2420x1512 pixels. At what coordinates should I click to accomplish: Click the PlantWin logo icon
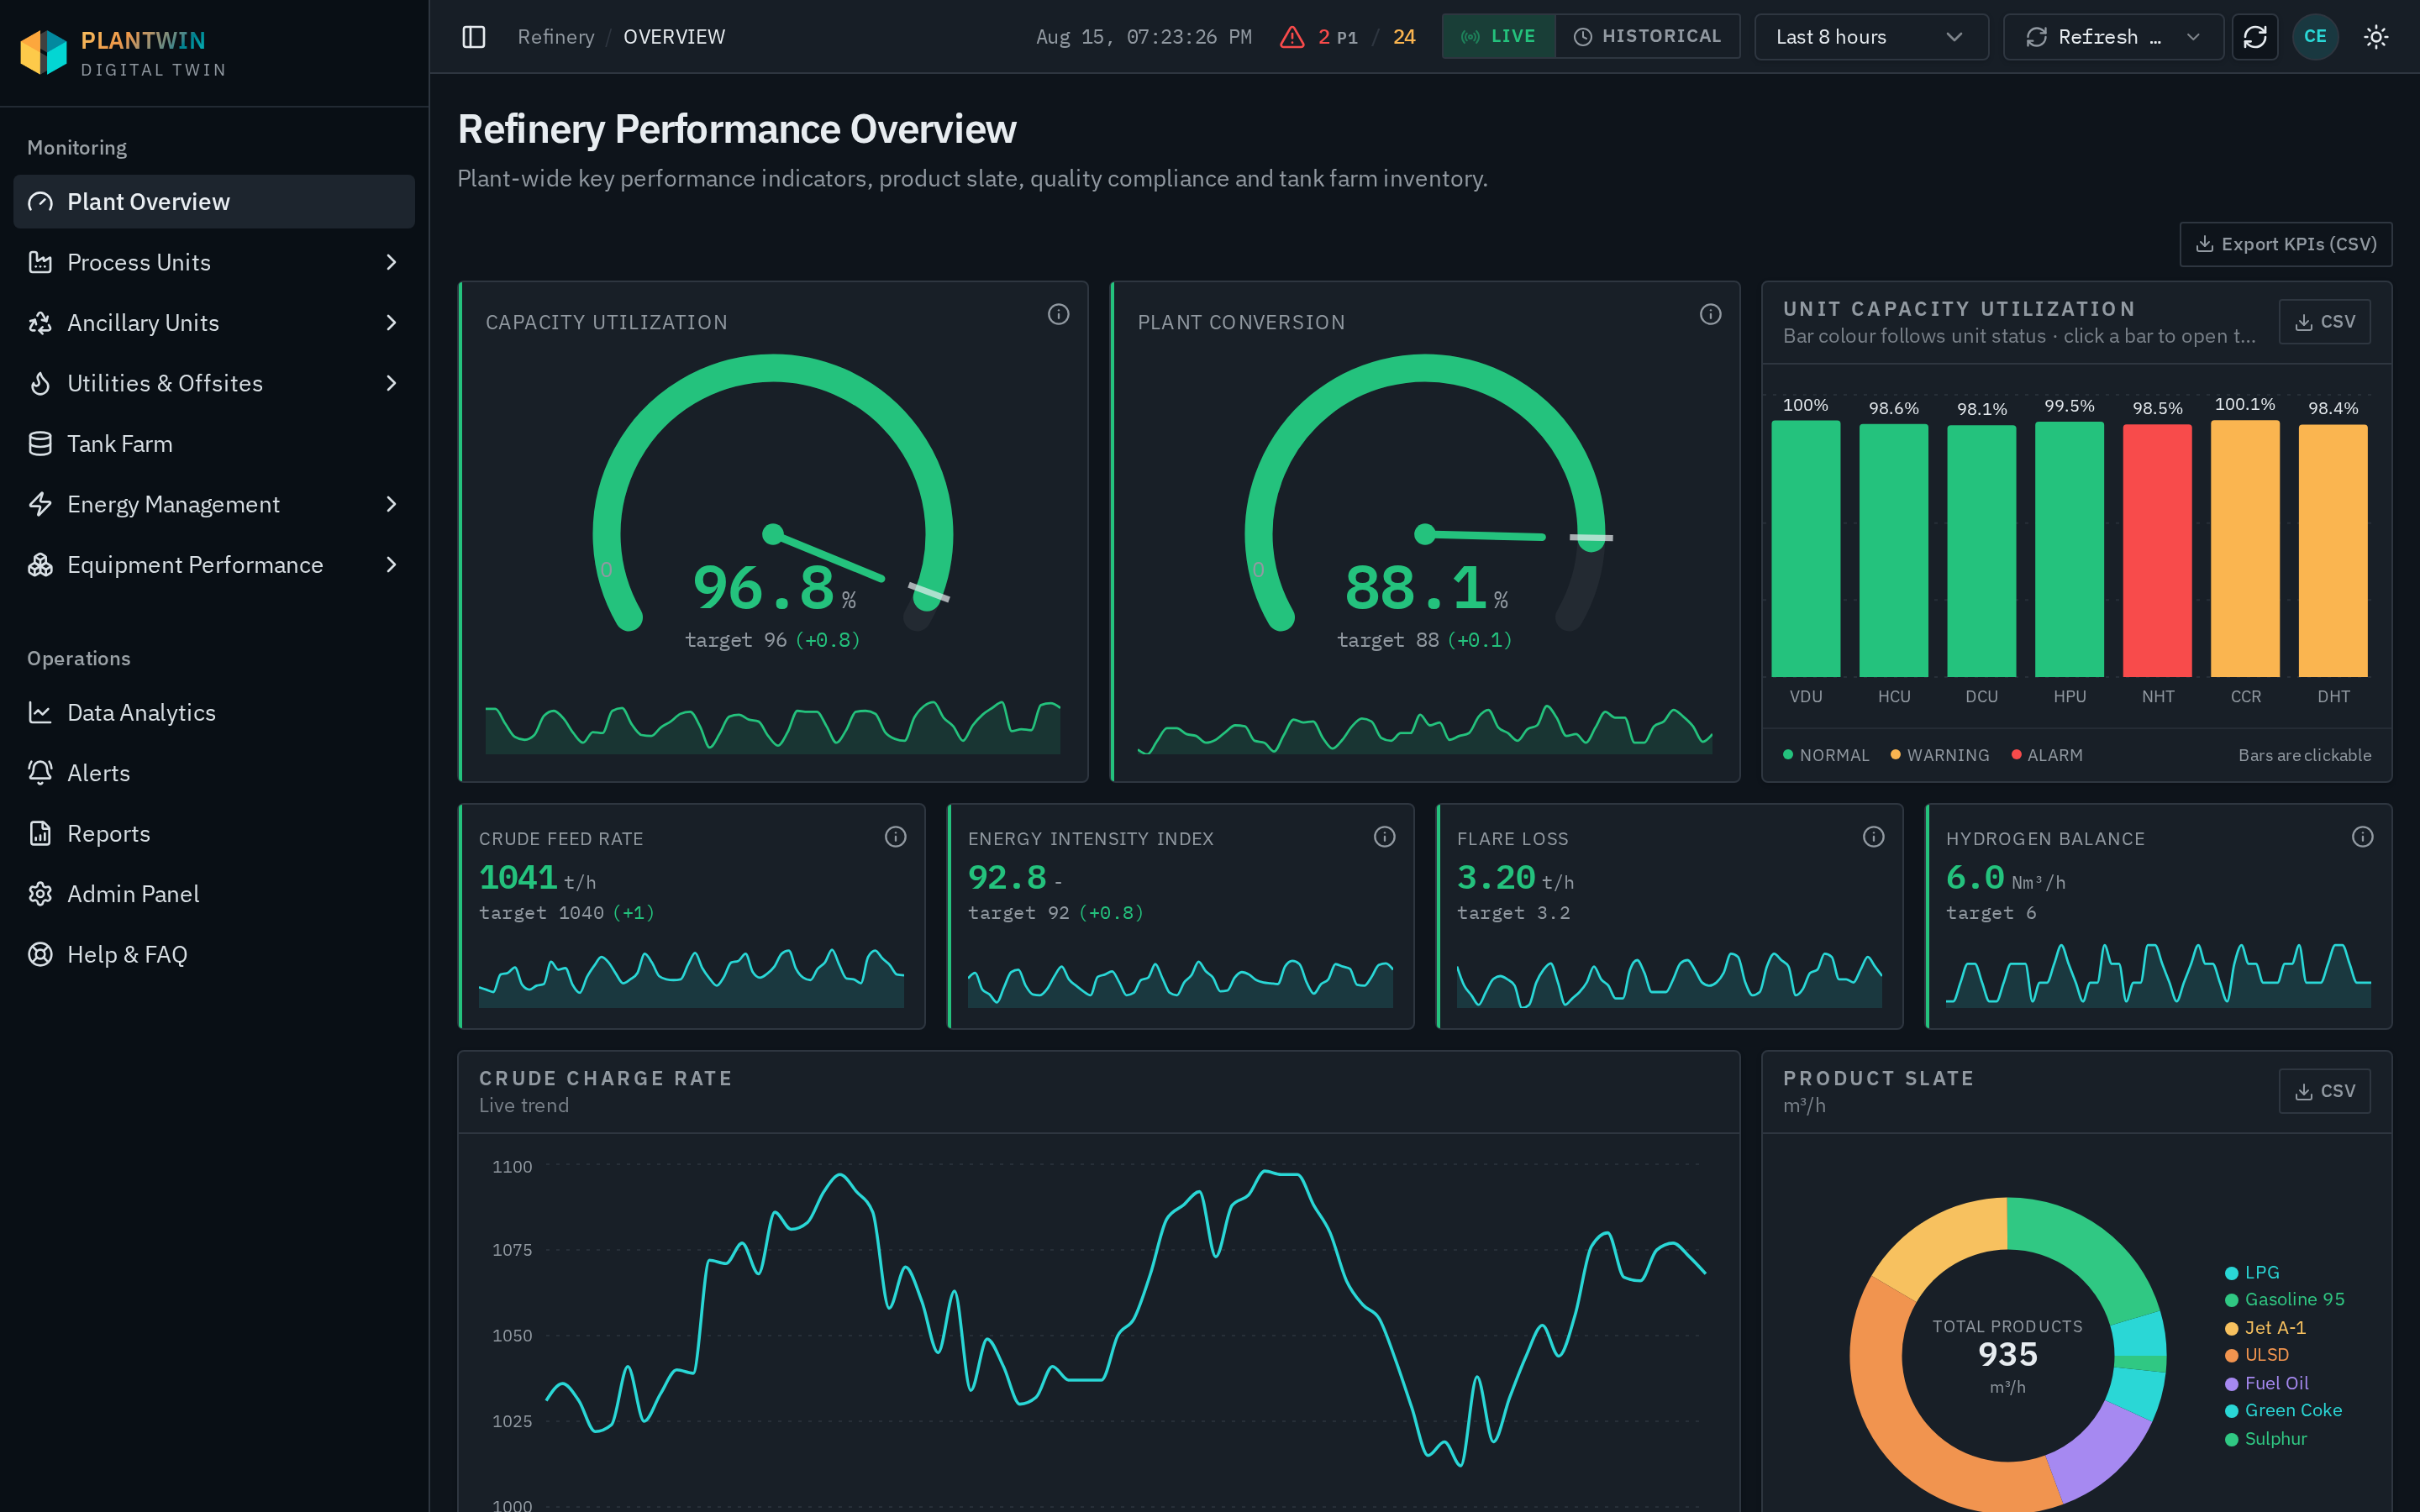tap(43, 52)
